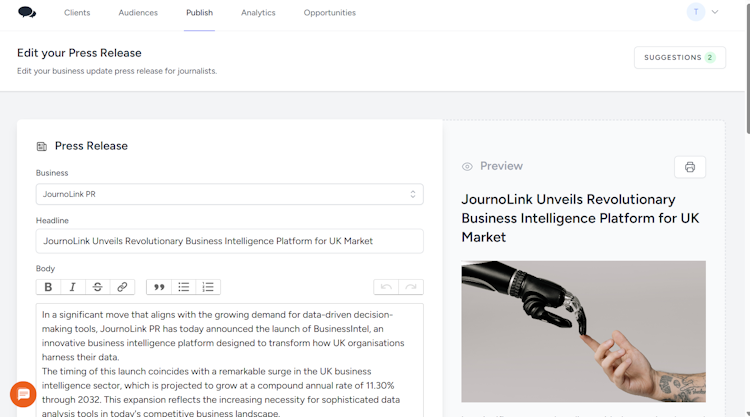Insert a link in the body
Screen dimensions: 750x417
[x=122, y=287]
